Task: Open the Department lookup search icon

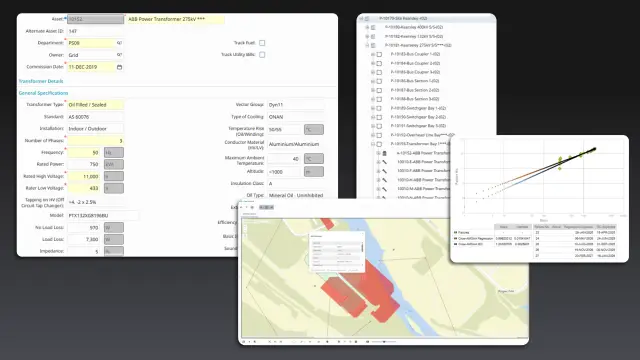Action: [x=119, y=43]
